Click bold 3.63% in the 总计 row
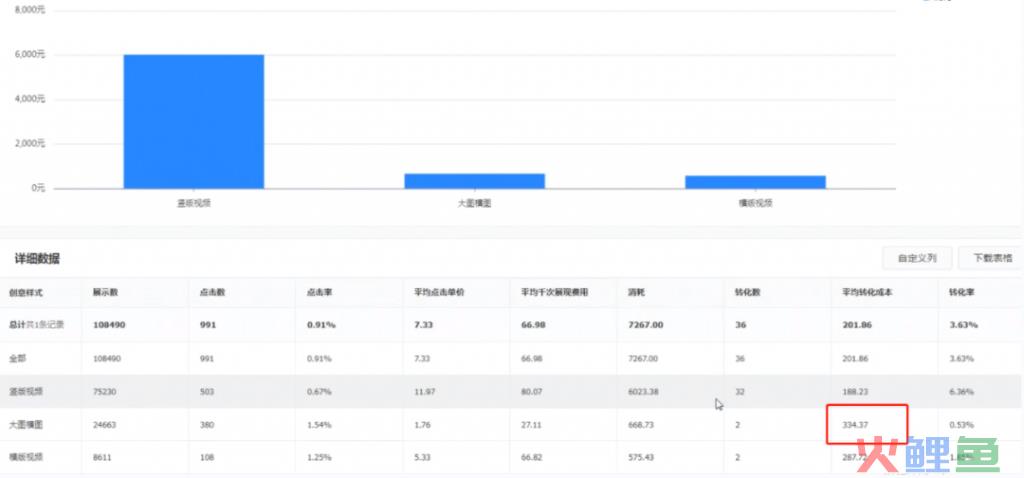This screenshot has width=1024, height=478. (963, 325)
